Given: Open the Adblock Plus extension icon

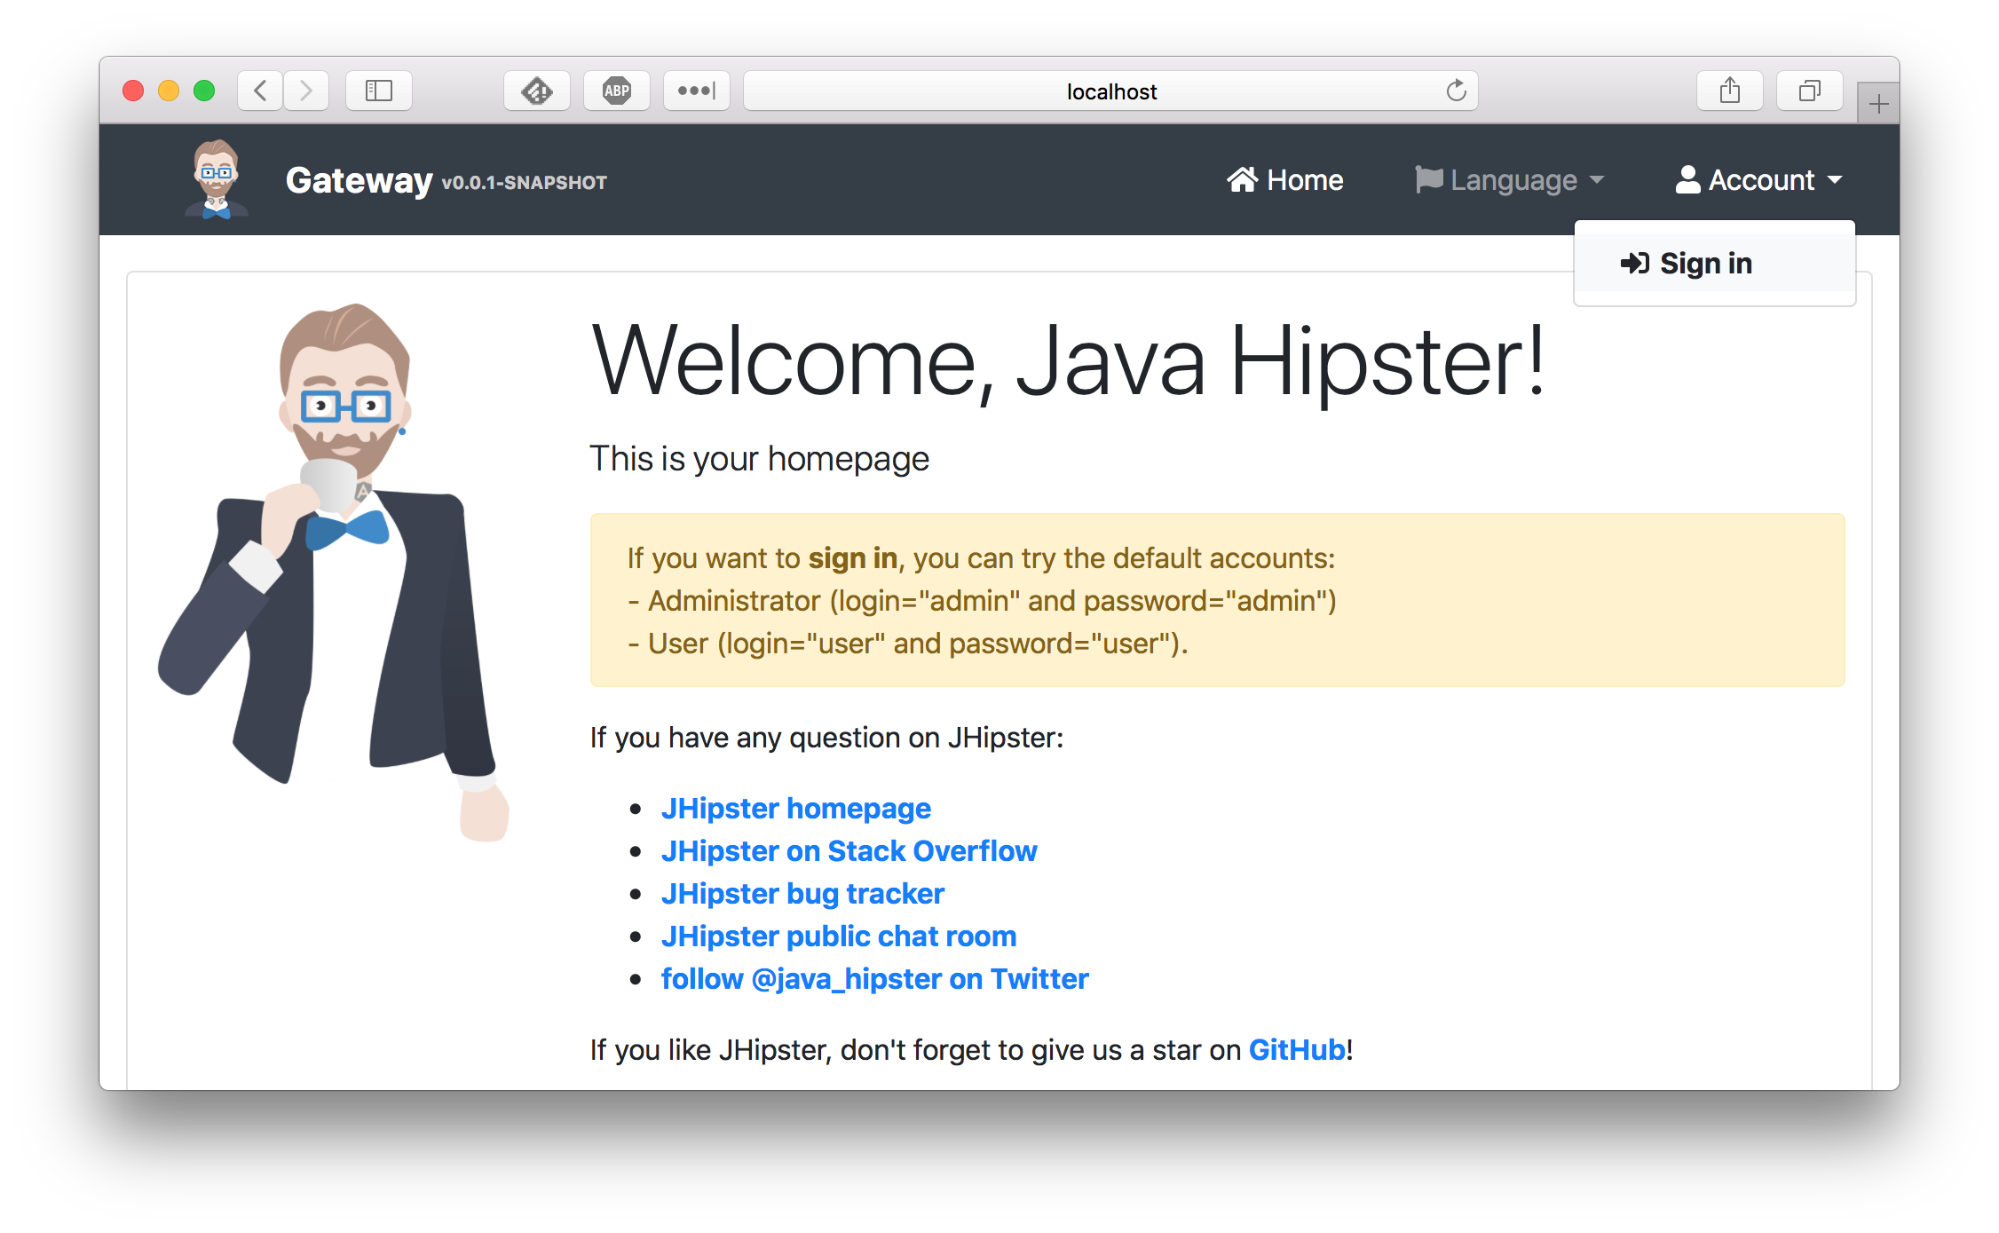Looking at the screenshot, I should 617,90.
